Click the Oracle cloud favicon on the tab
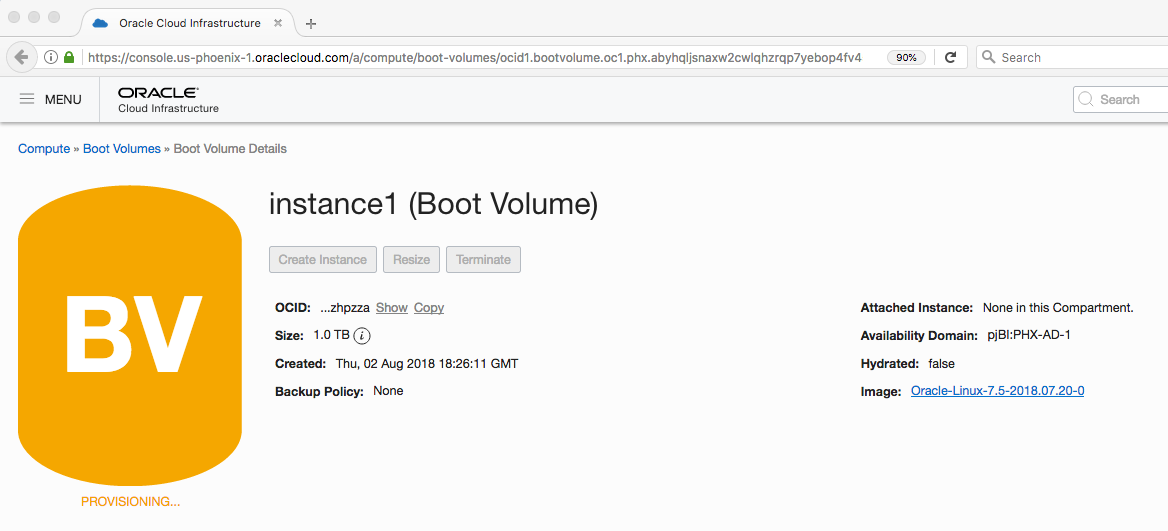The width and height of the screenshot is (1168, 531). 100,23
